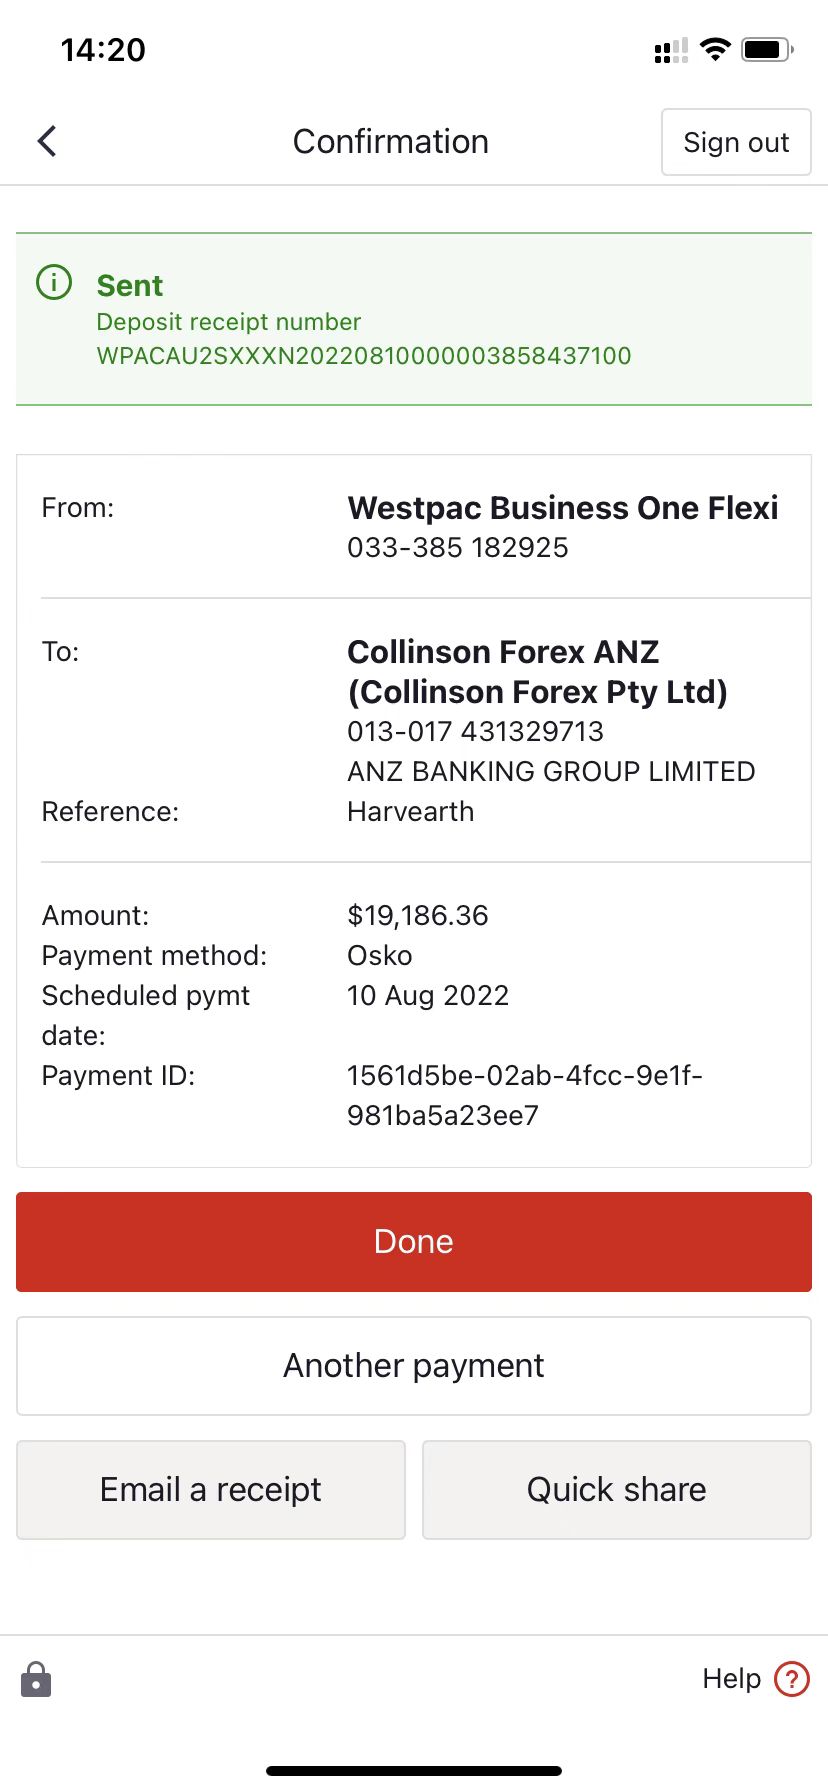
Task: Start Another payment
Action: [414, 1366]
